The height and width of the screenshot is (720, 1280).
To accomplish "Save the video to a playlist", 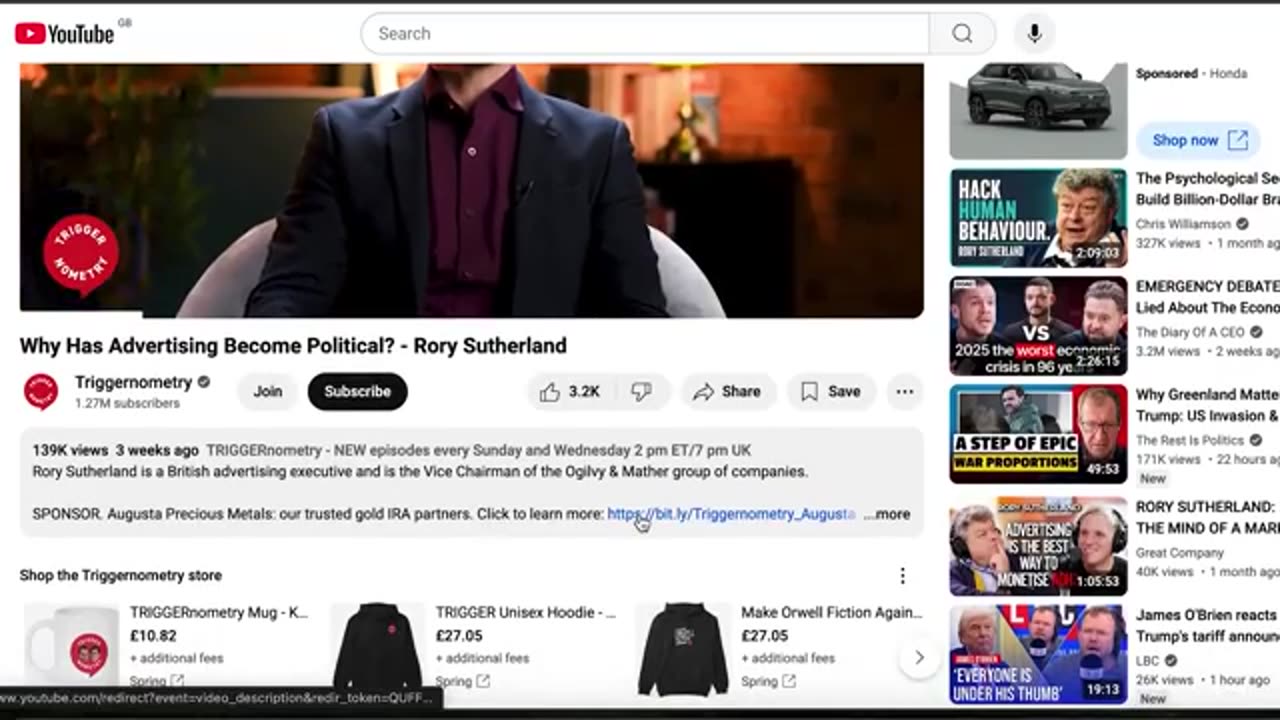I will click(831, 392).
